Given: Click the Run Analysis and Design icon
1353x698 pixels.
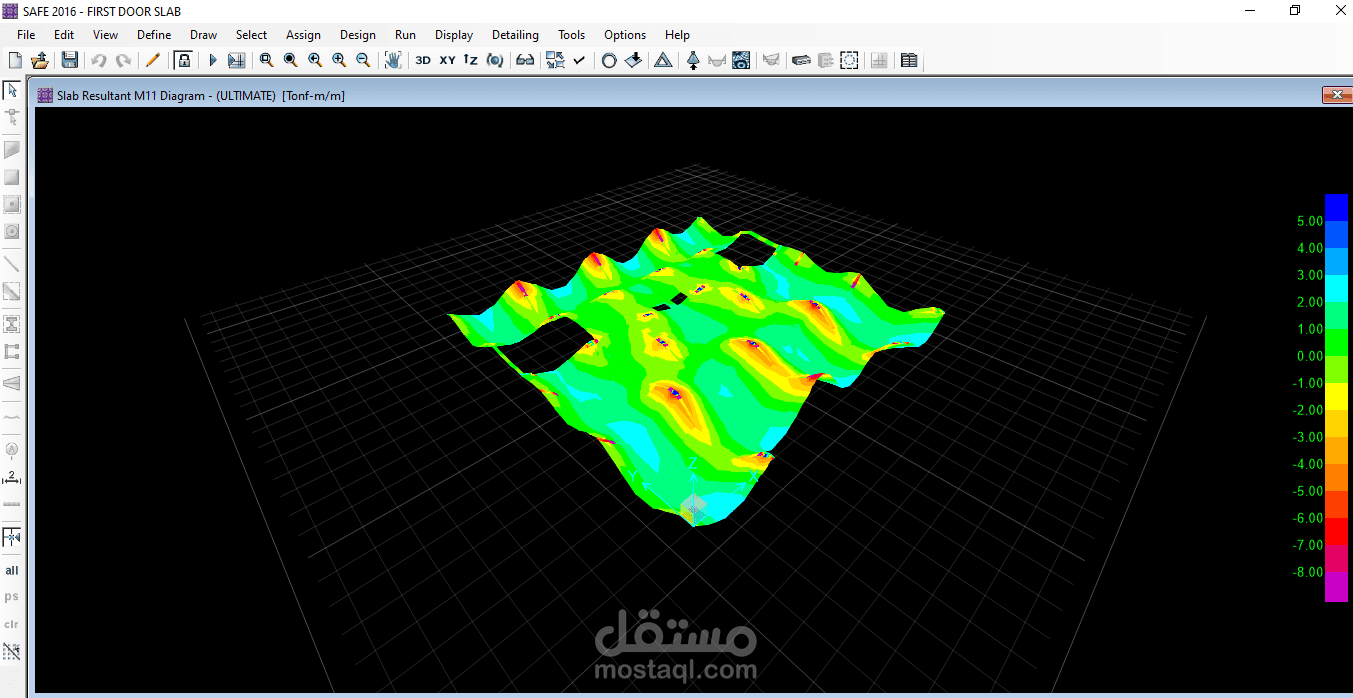Looking at the screenshot, I should 236,60.
